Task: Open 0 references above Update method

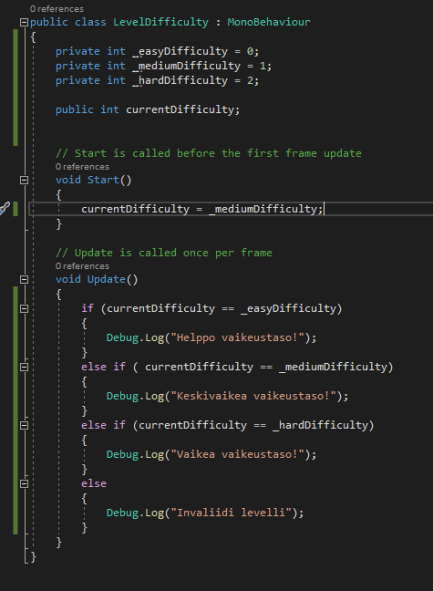Action: (x=82, y=266)
